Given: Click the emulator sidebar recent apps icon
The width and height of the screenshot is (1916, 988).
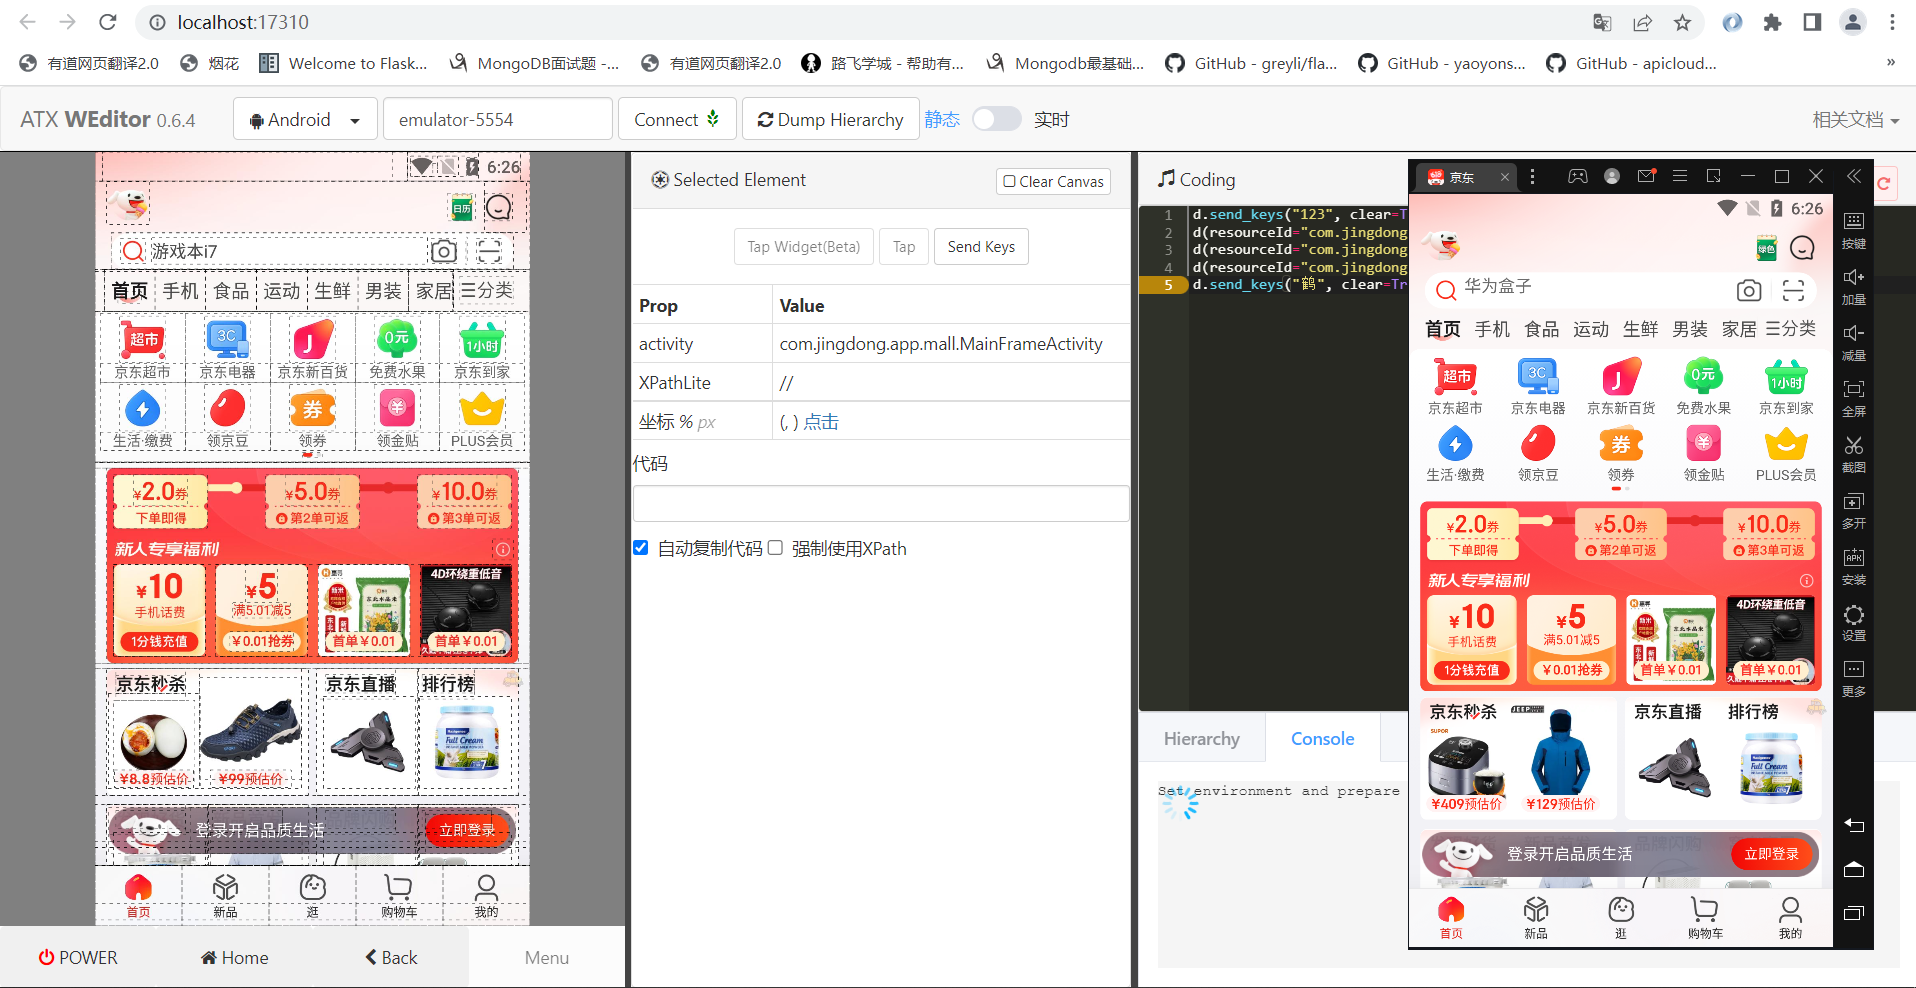Looking at the screenshot, I should [1854, 913].
